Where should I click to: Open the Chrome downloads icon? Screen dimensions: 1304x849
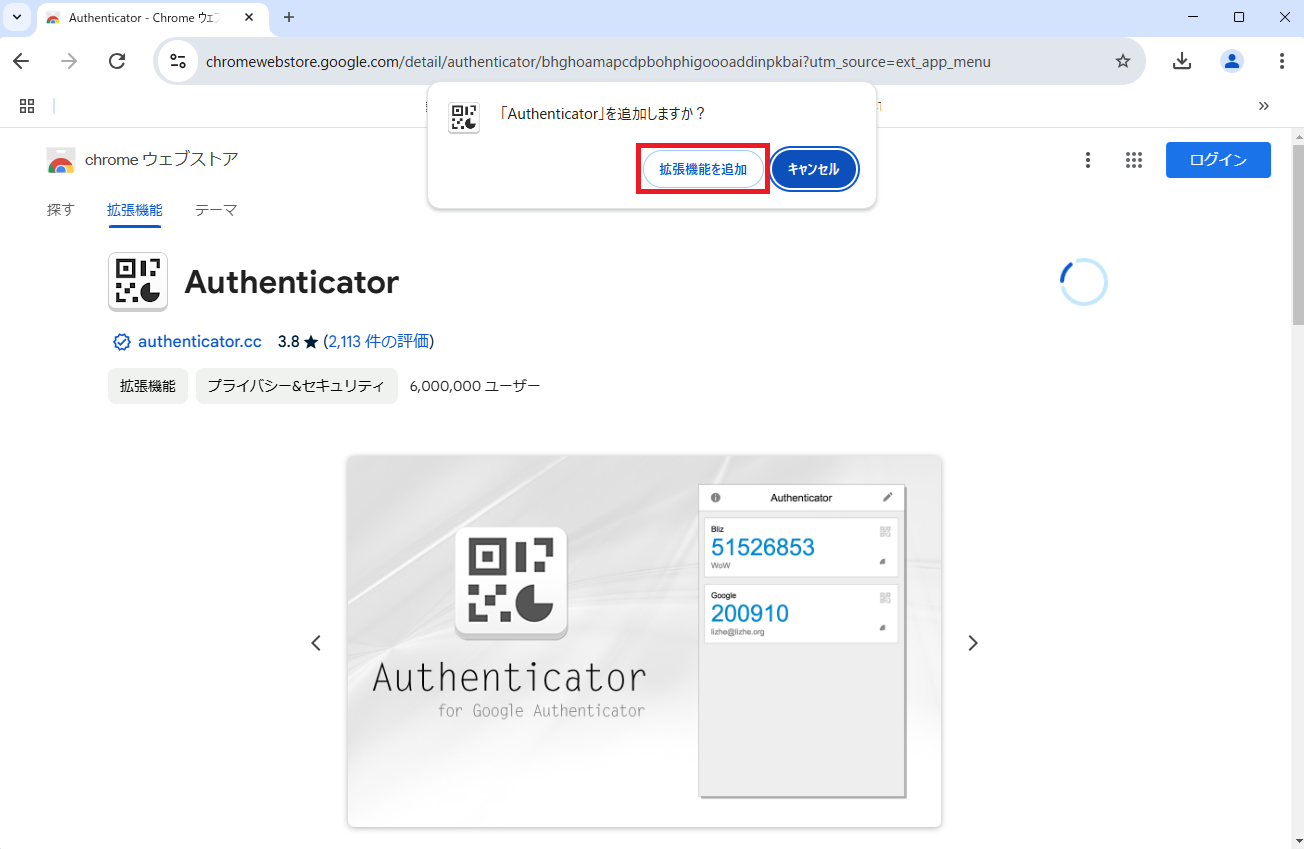(x=1181, y=61)
